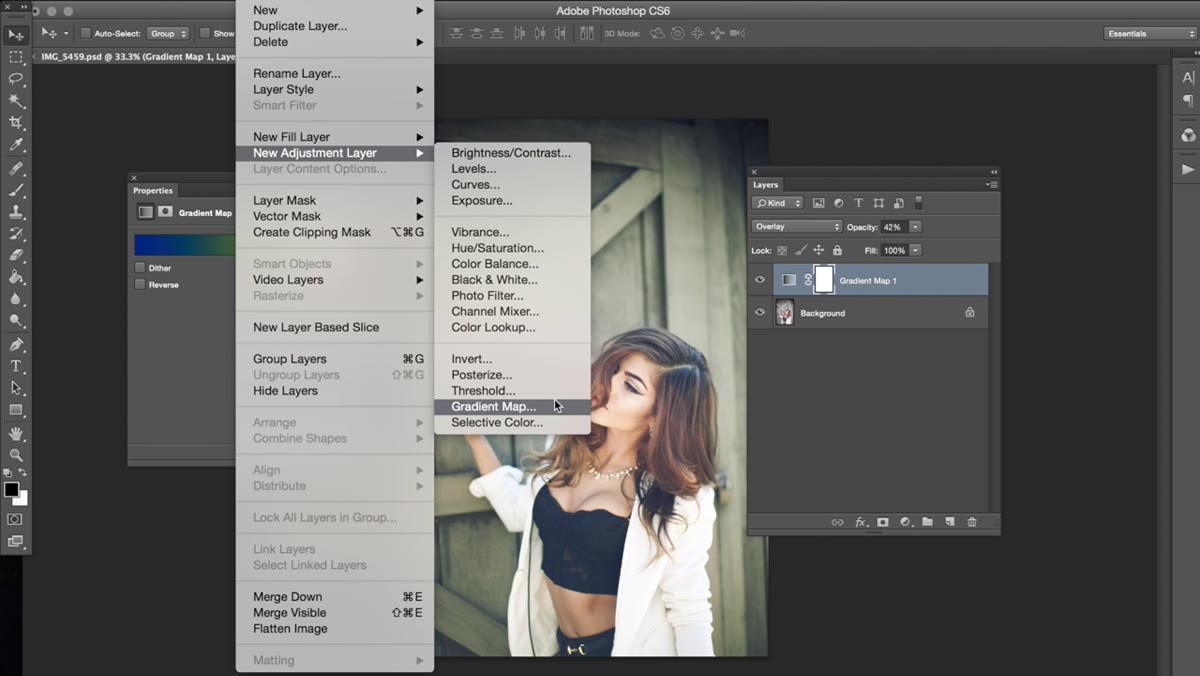Select the Zoom tool
Viewport: 1200px width, 676px height.
(16, 455)
